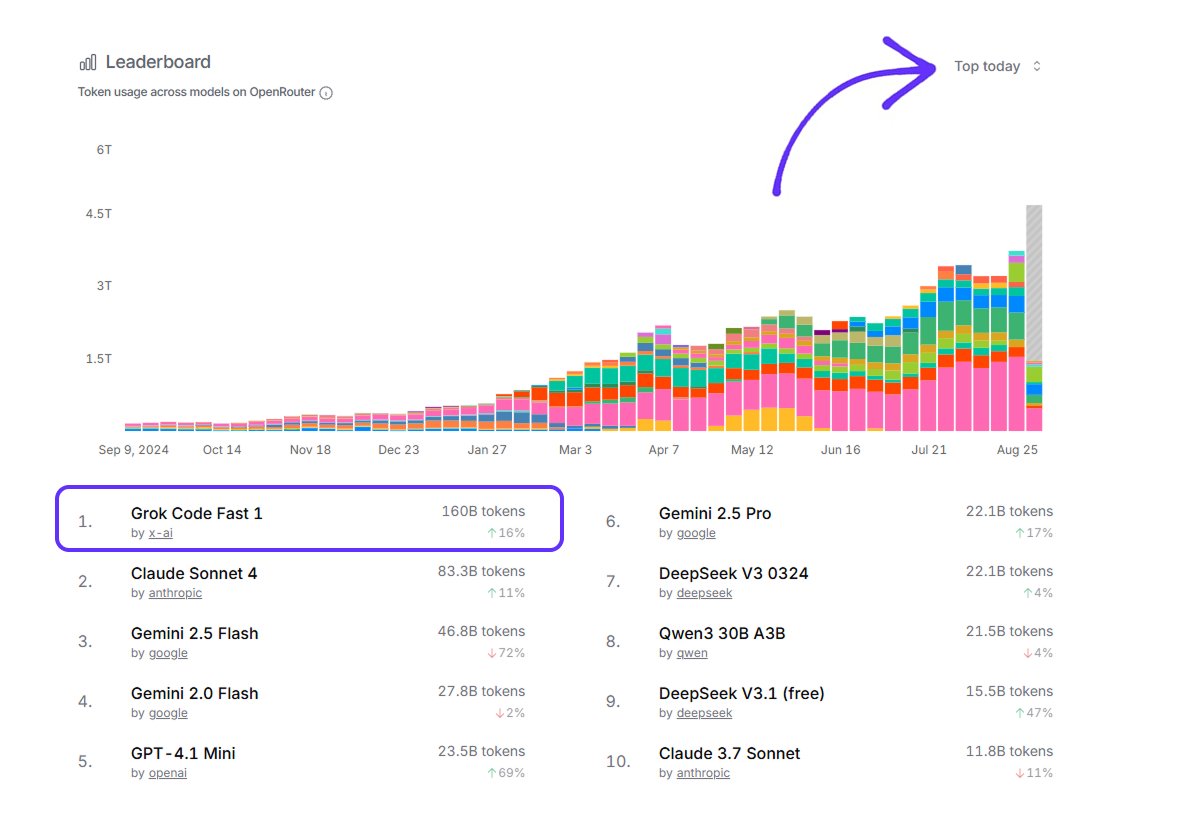Viewport: 1180px width, 822px height.
Task: Click the 46.8B tokens value
Action: [482, 632]
